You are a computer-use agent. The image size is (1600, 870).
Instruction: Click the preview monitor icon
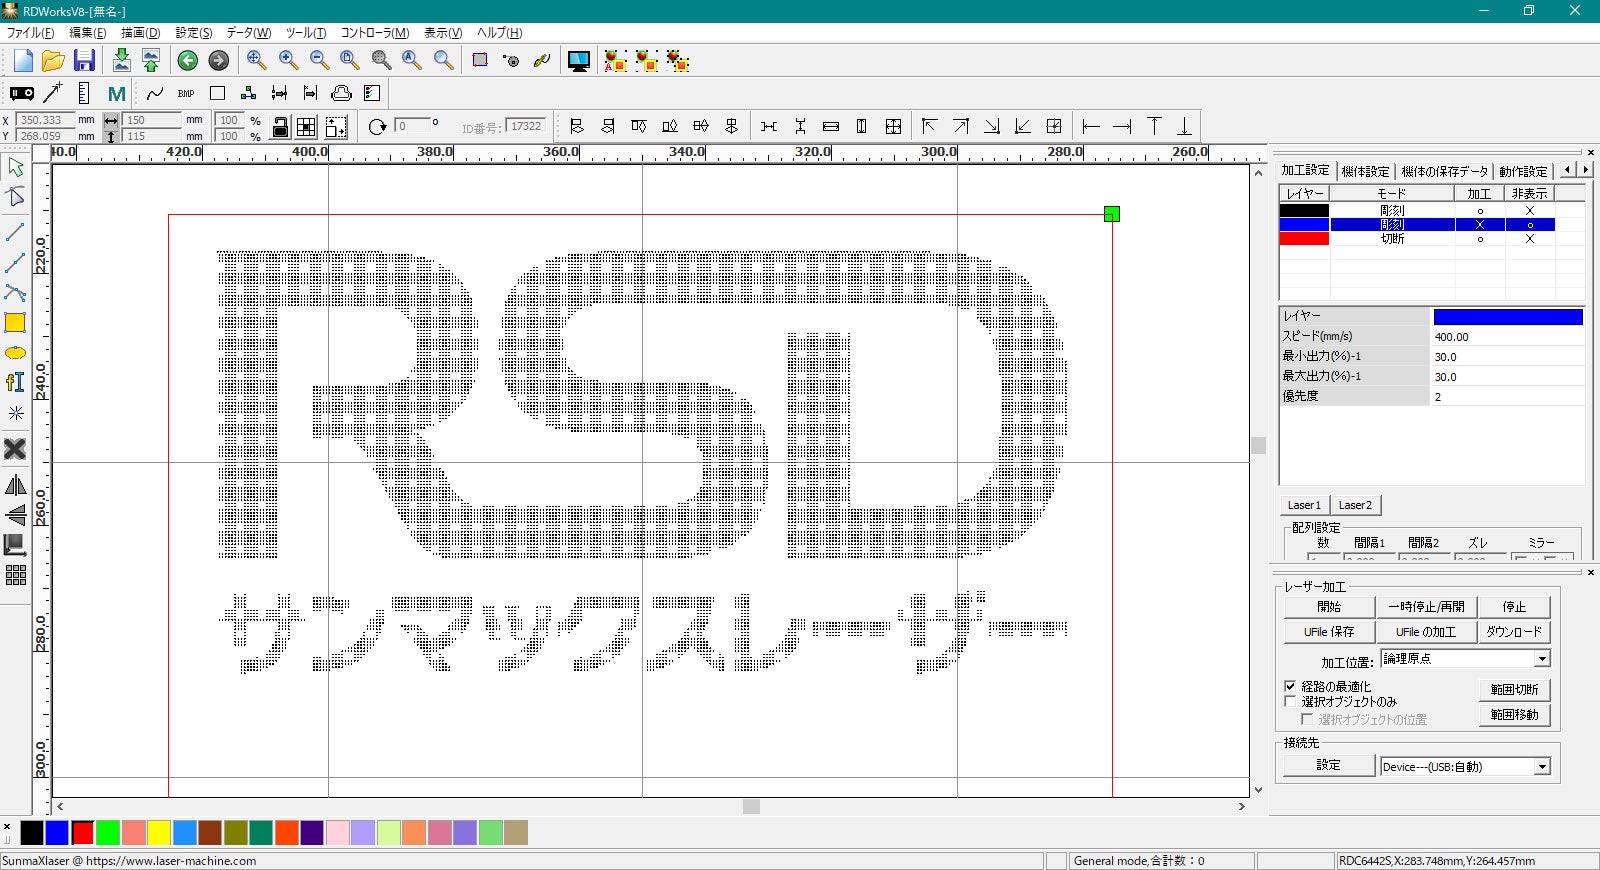(578, 61)
